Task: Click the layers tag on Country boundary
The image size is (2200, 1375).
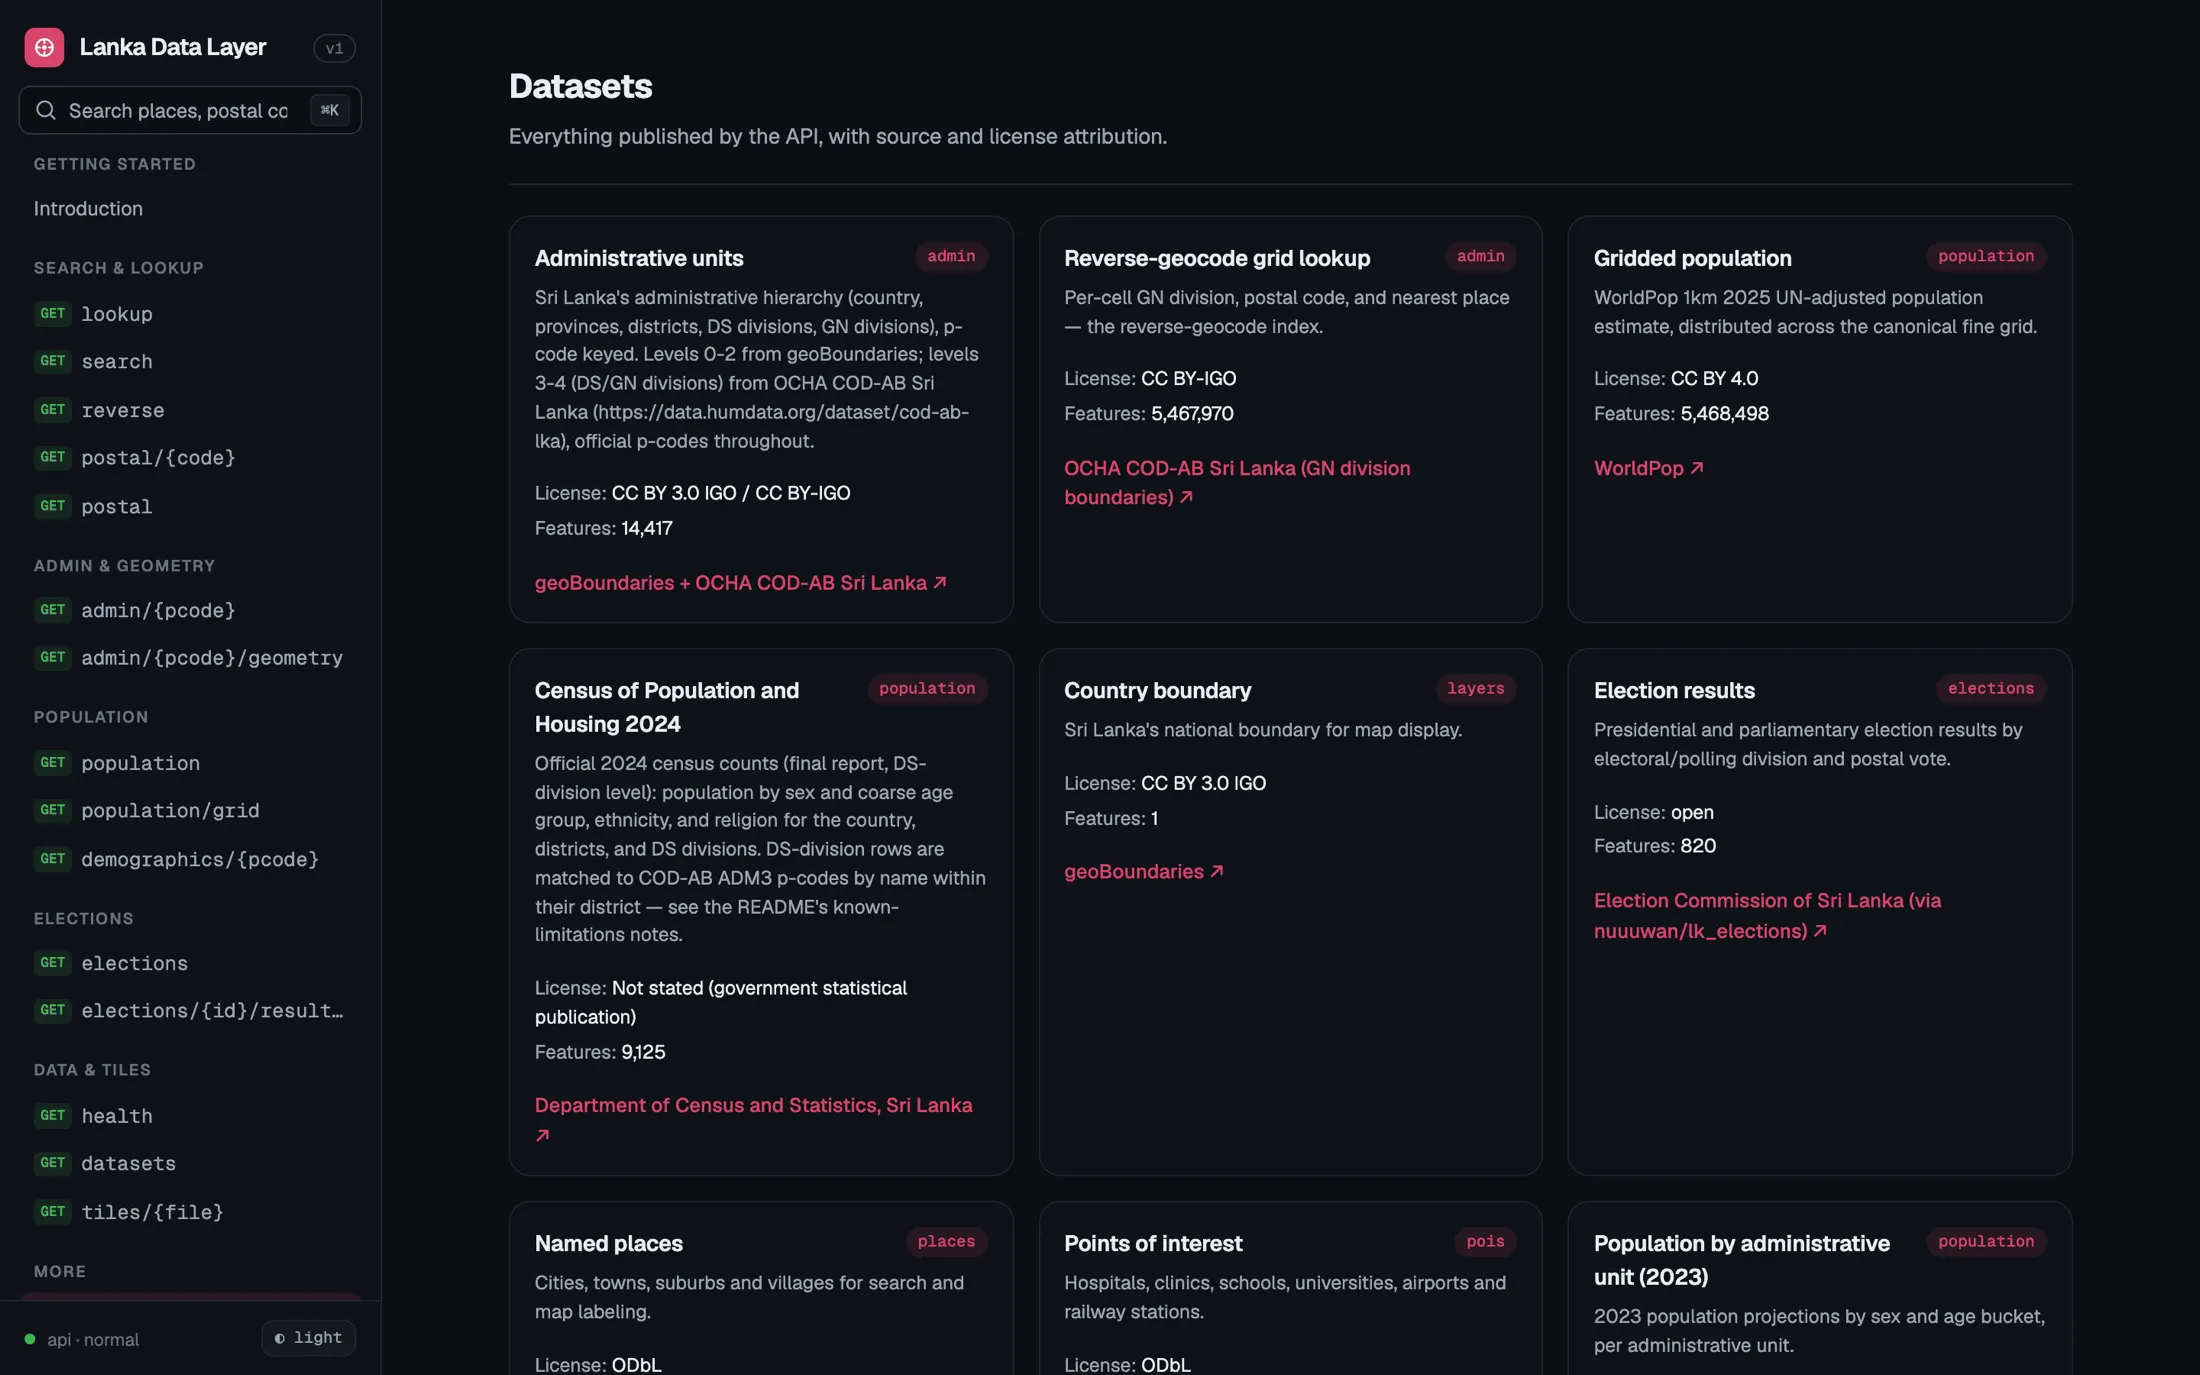Action: point(1475,689)
